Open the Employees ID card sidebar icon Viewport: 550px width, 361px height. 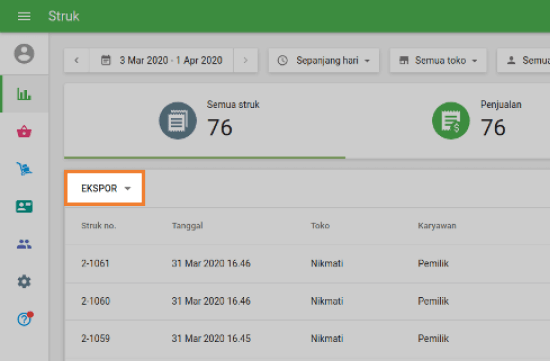pyautogui.click(x=24, y=206)
